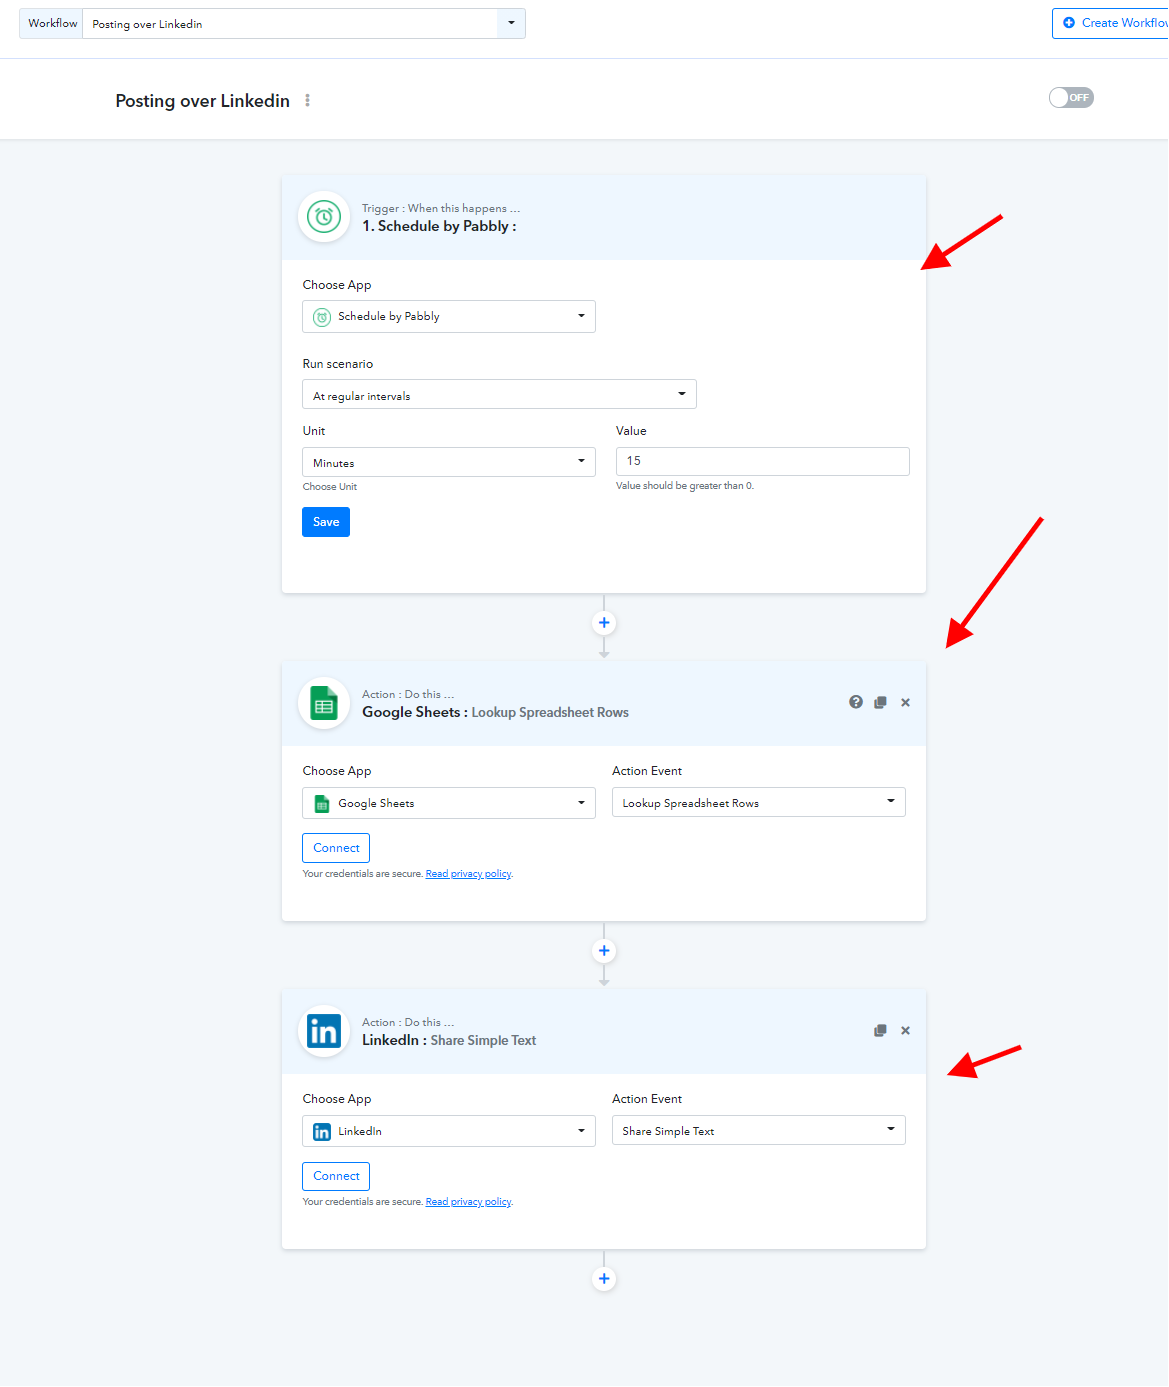1169x1387 pixels.
Task: Click the Google Sheets step icon
Action: coord(324,703)
